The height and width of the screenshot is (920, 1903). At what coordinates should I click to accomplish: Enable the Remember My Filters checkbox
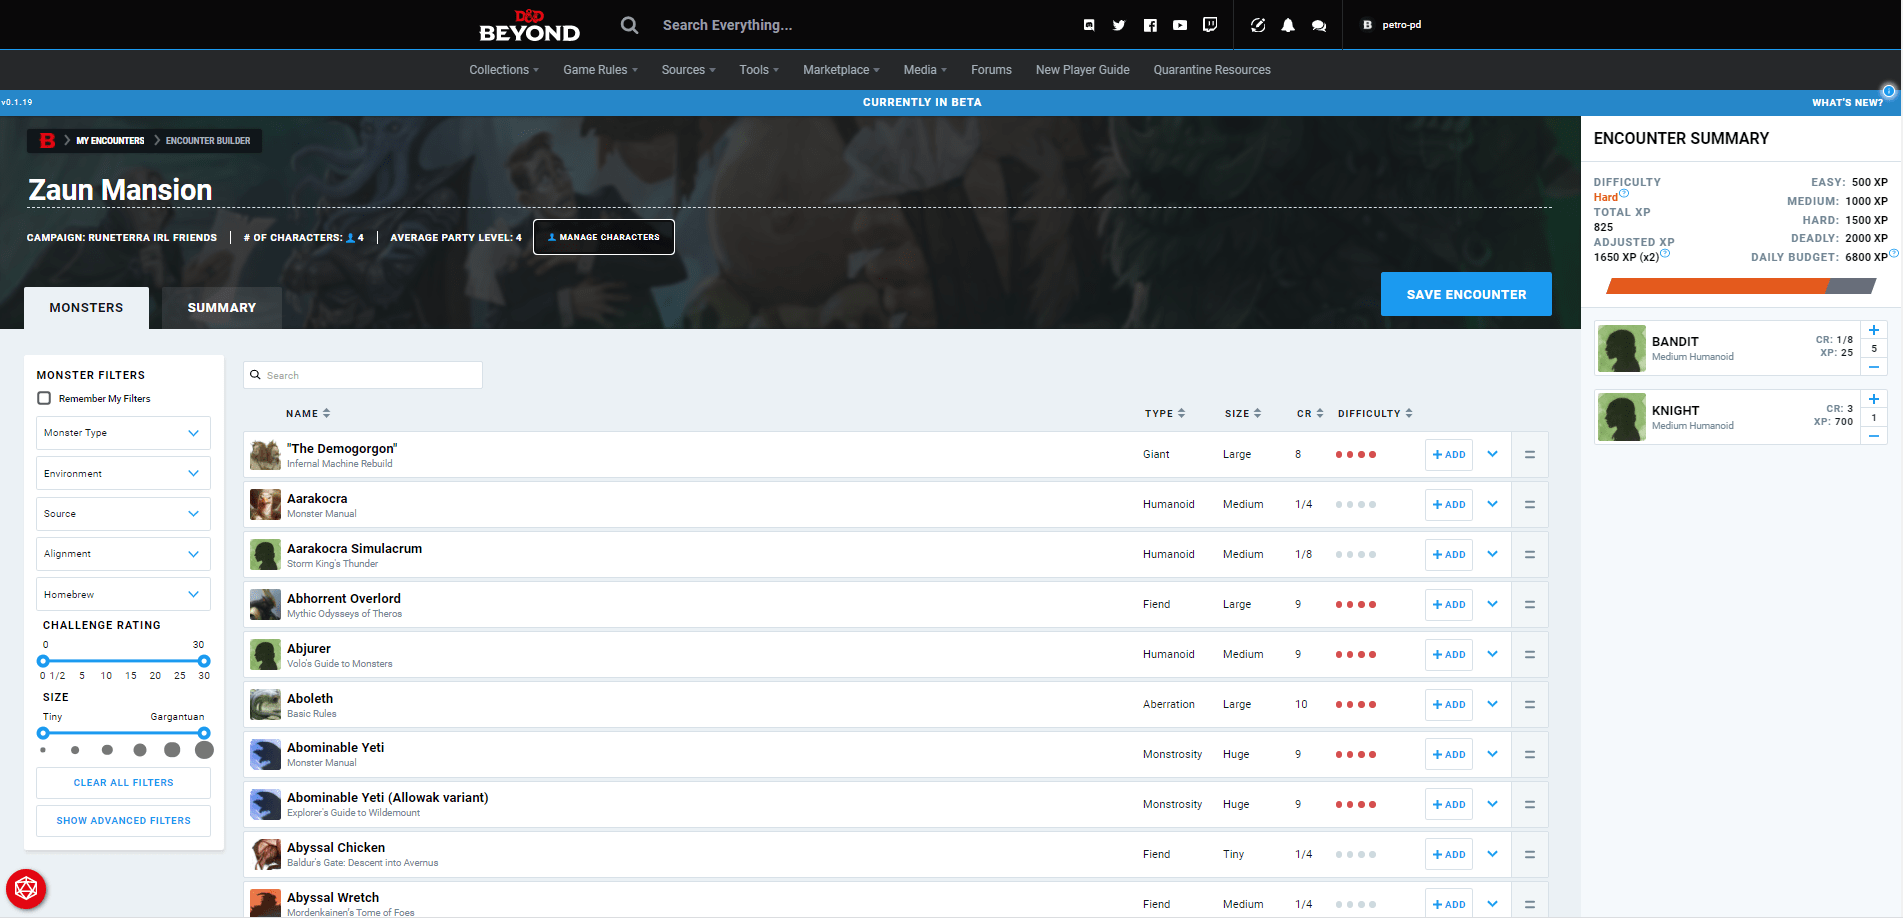tap(44, 398)
